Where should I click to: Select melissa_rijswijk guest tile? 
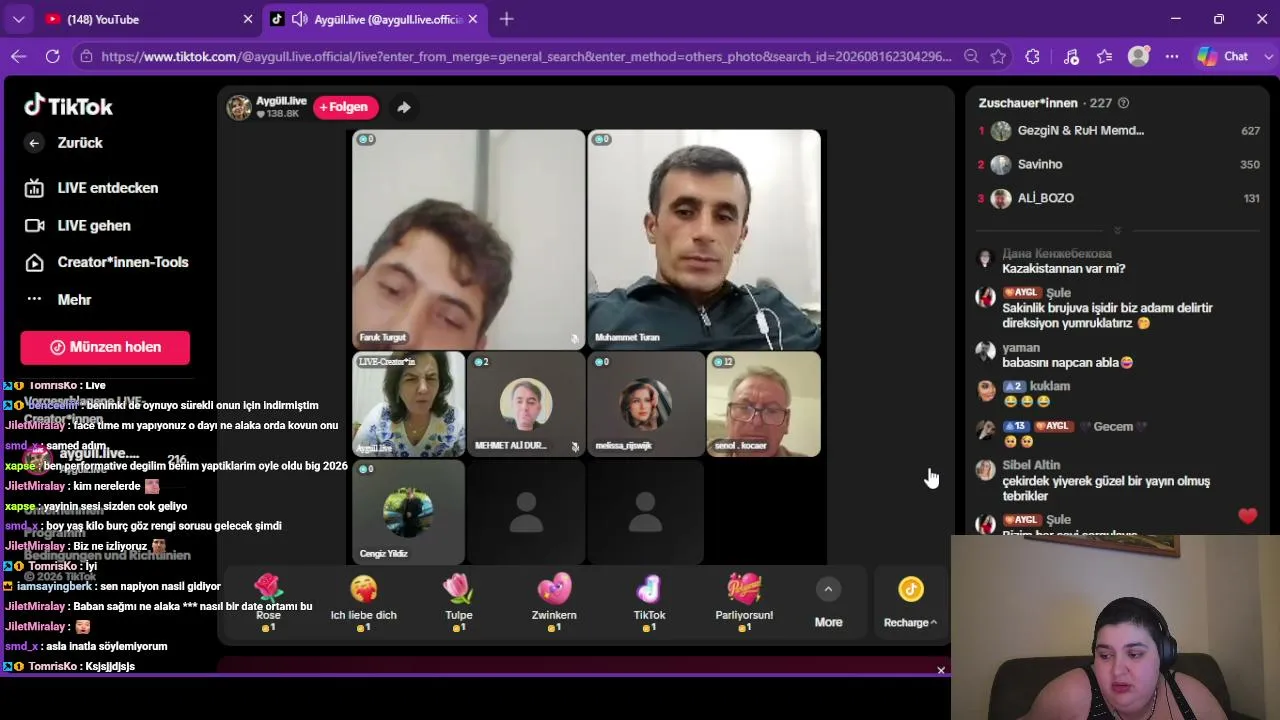646,404
